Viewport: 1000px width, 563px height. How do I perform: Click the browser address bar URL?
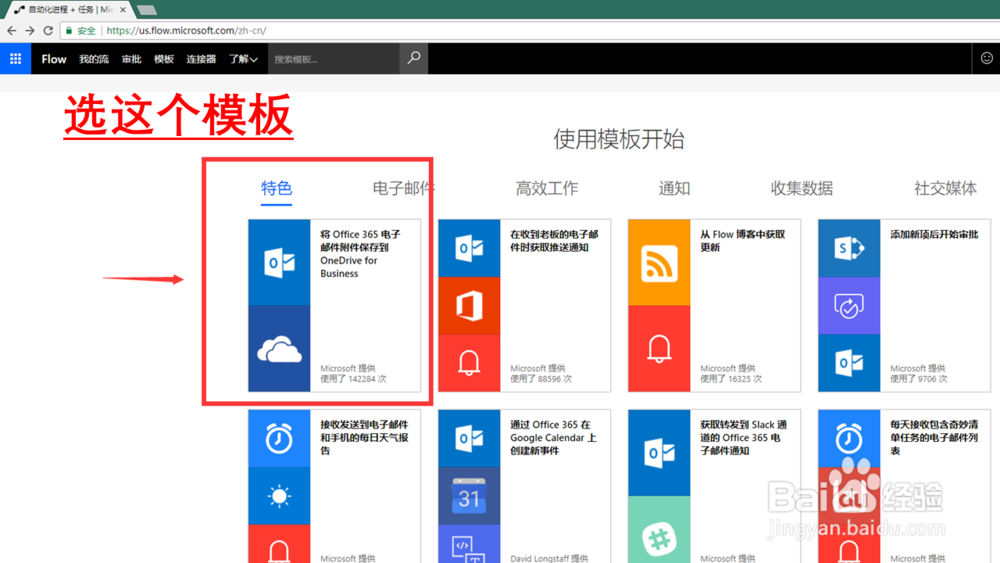click(186, 30)
